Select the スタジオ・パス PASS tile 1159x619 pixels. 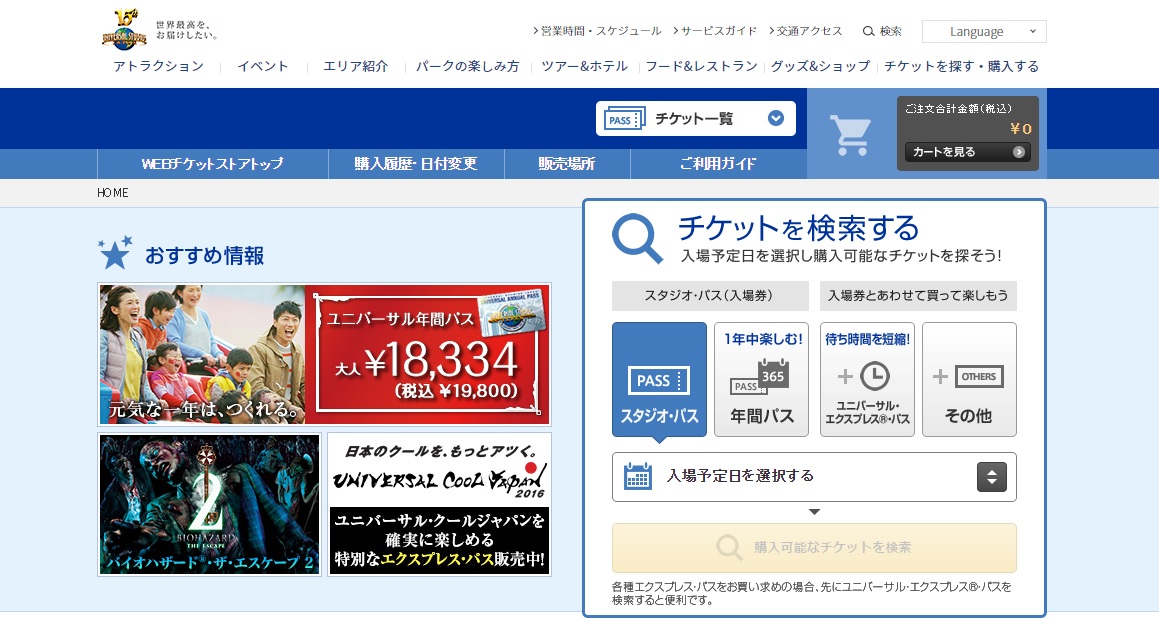coord(659,379)
